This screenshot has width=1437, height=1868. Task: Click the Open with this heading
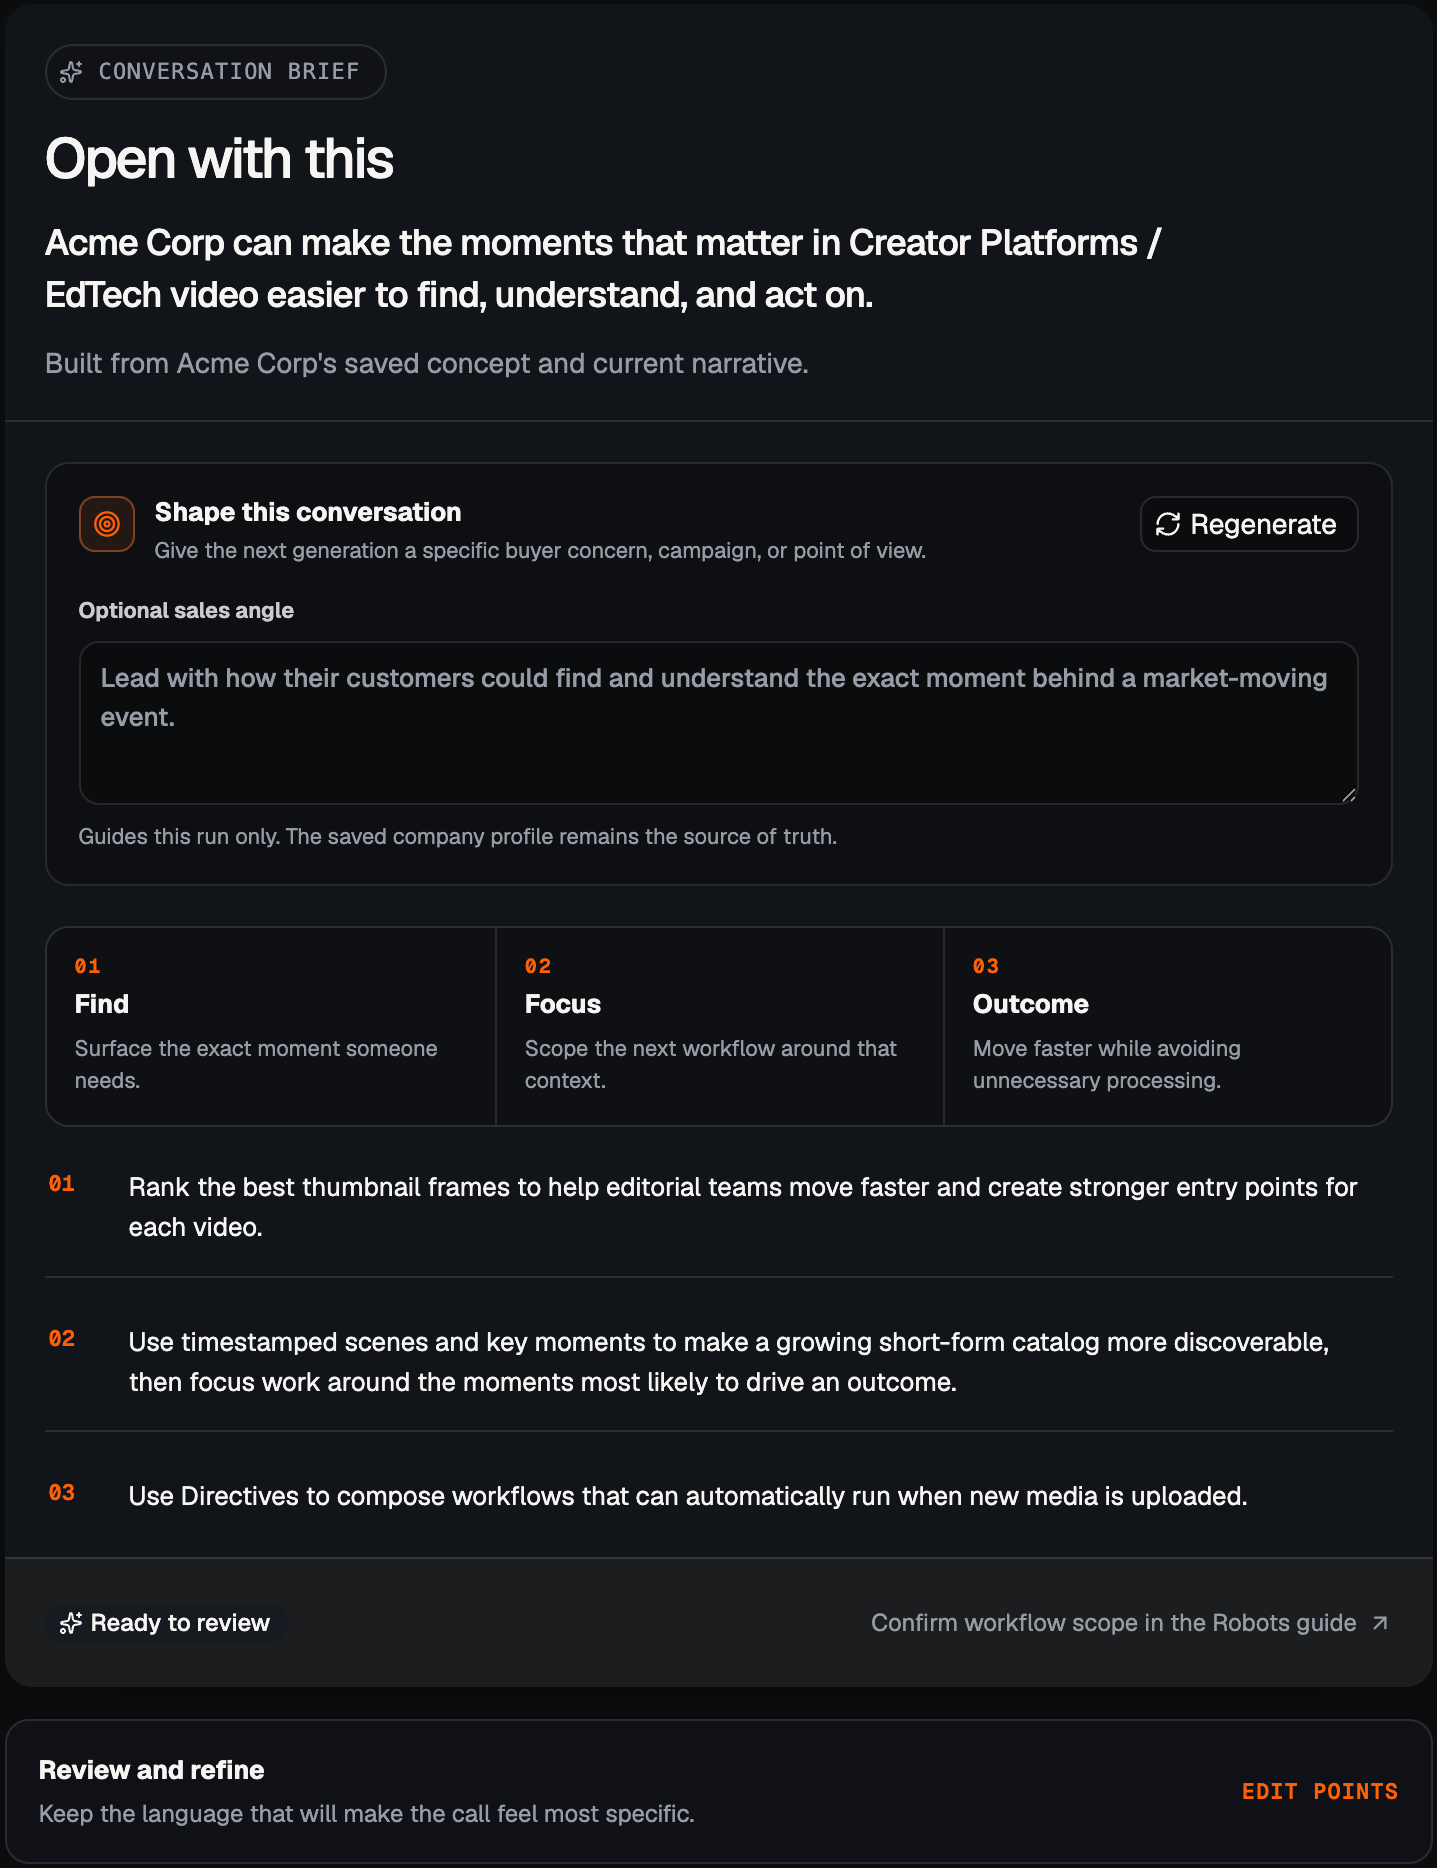click(x=220, y=159)
